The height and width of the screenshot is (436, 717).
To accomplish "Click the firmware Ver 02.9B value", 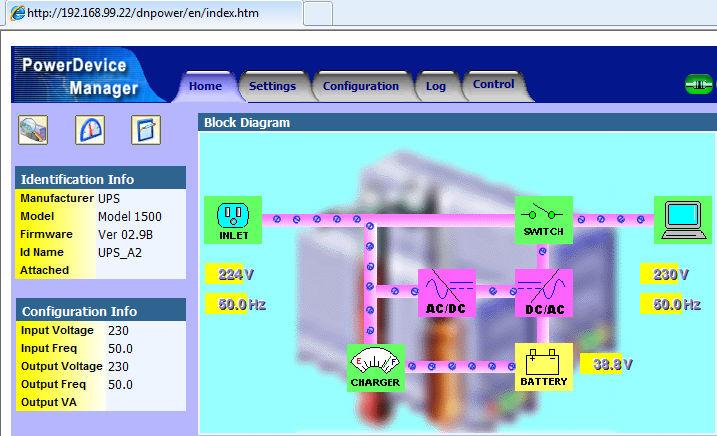I will tap(125, 235).
